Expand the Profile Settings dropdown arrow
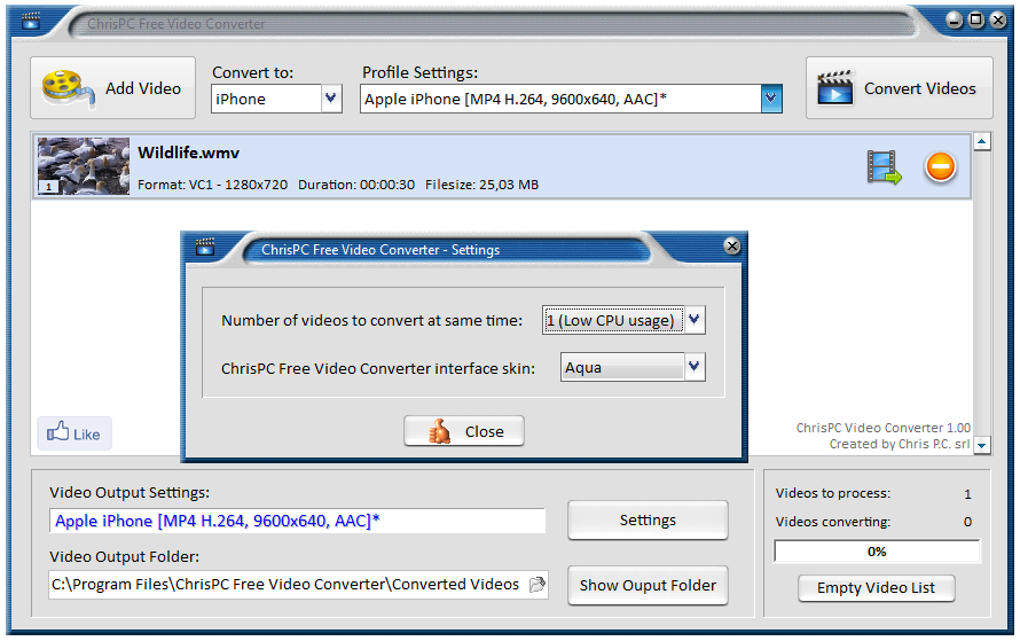 pyautogui.click(x=771, y=99)
